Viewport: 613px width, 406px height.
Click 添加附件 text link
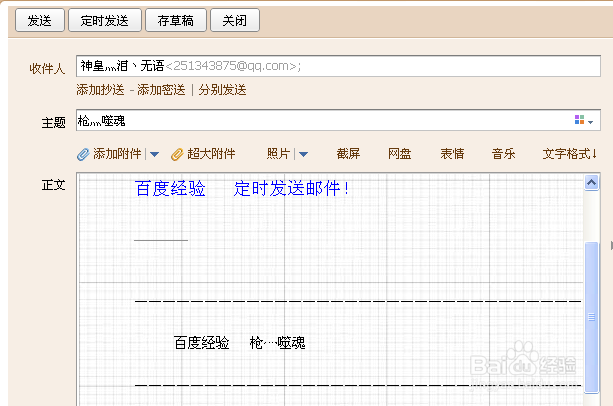click(x=117, y=154)
